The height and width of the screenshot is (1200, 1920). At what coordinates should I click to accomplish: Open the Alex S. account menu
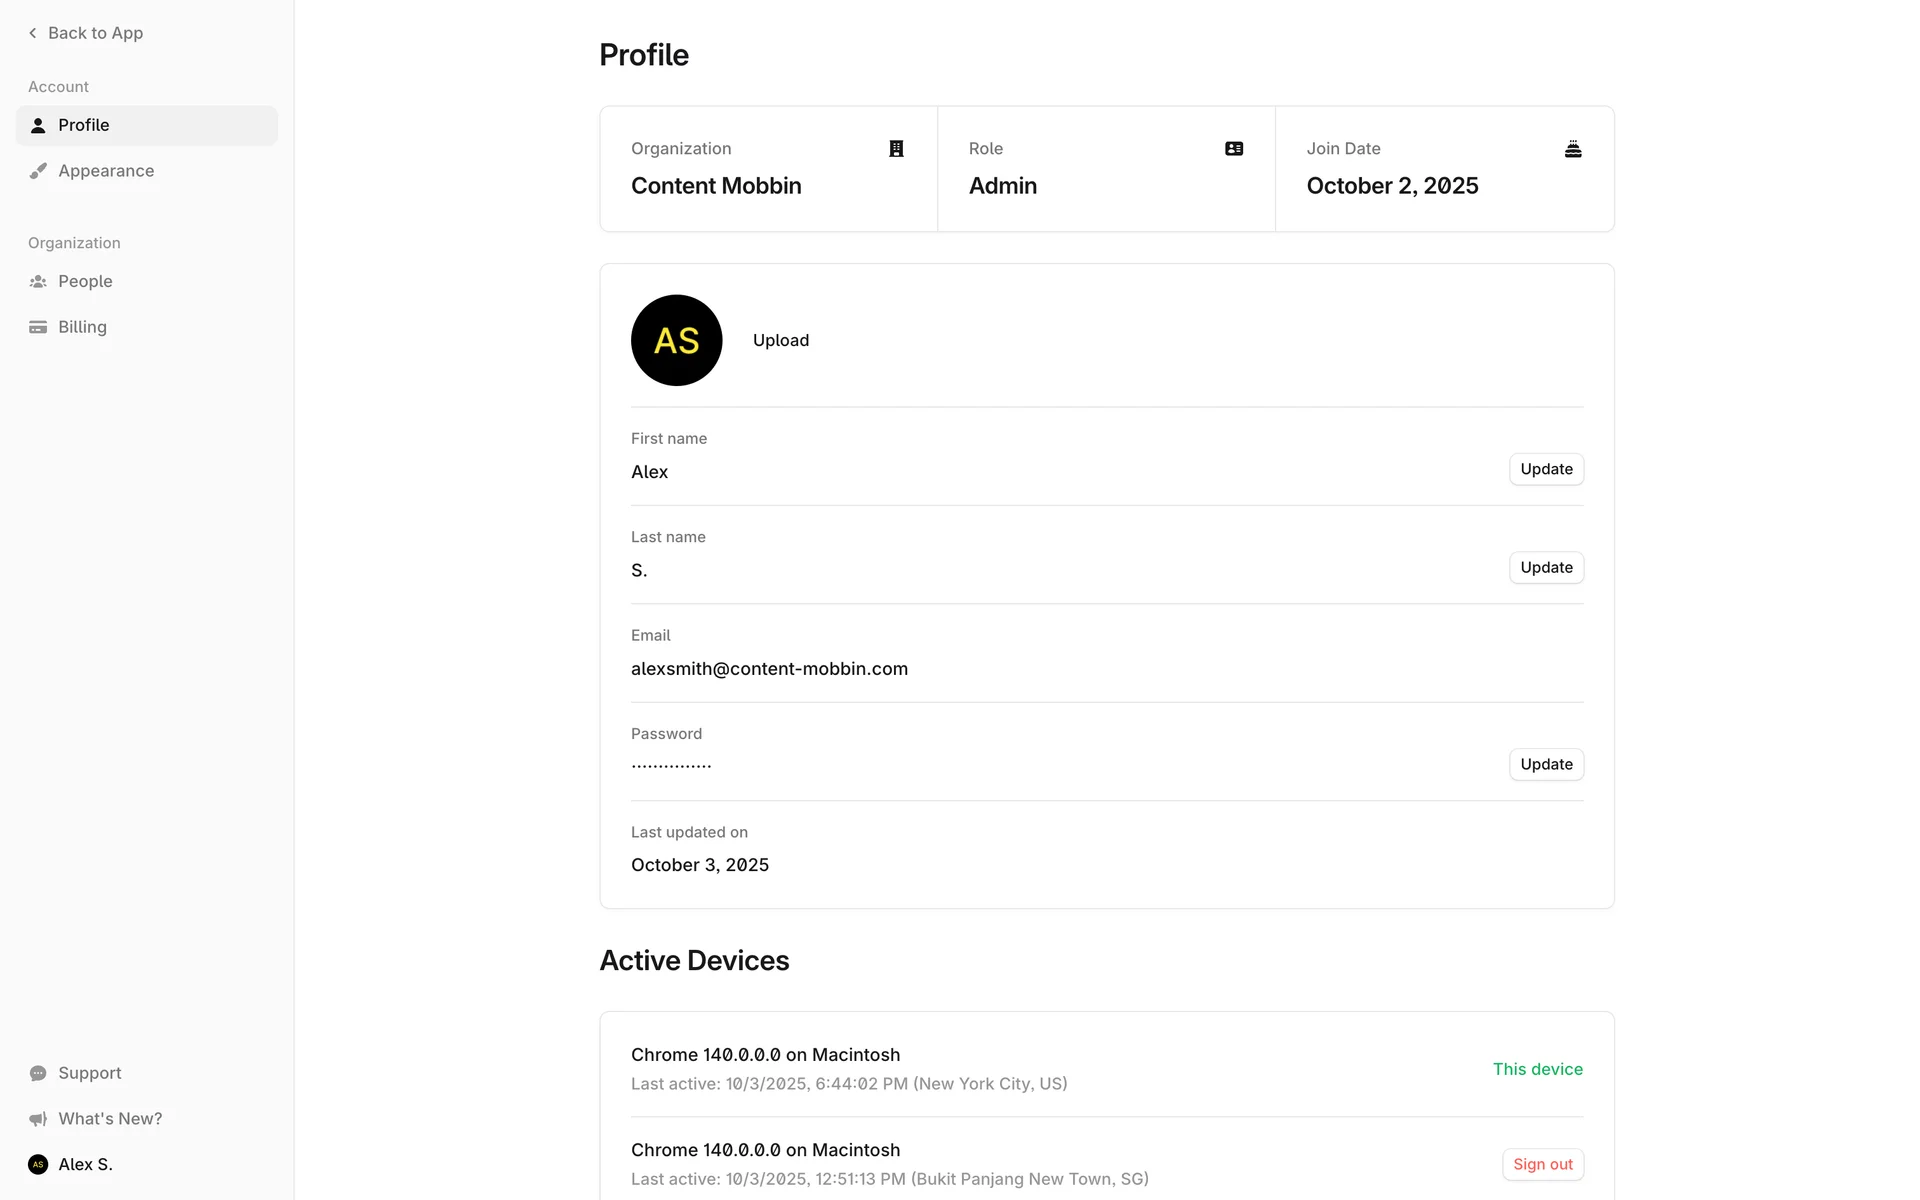point(84,1164)
